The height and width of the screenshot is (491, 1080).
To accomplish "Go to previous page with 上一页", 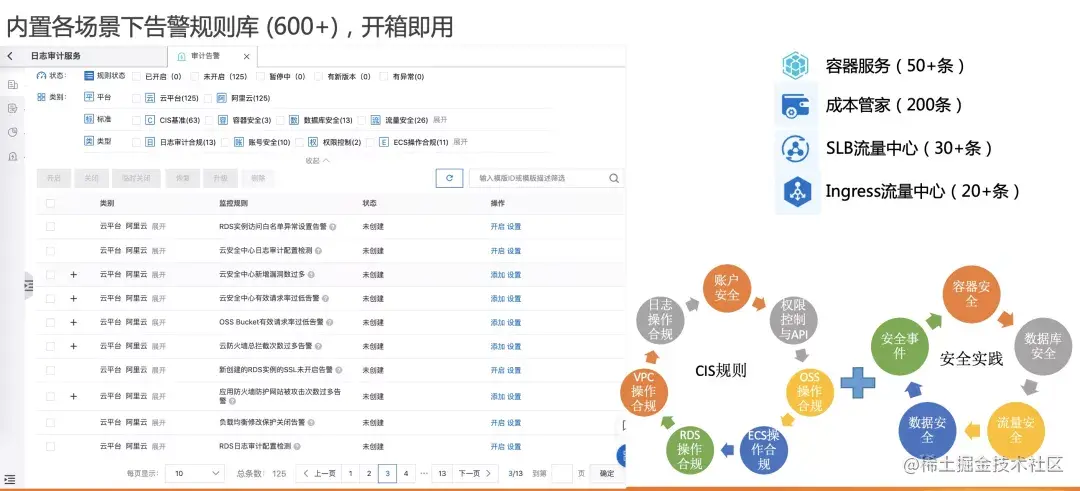I will pyautogui.click(x=319, y=473).
